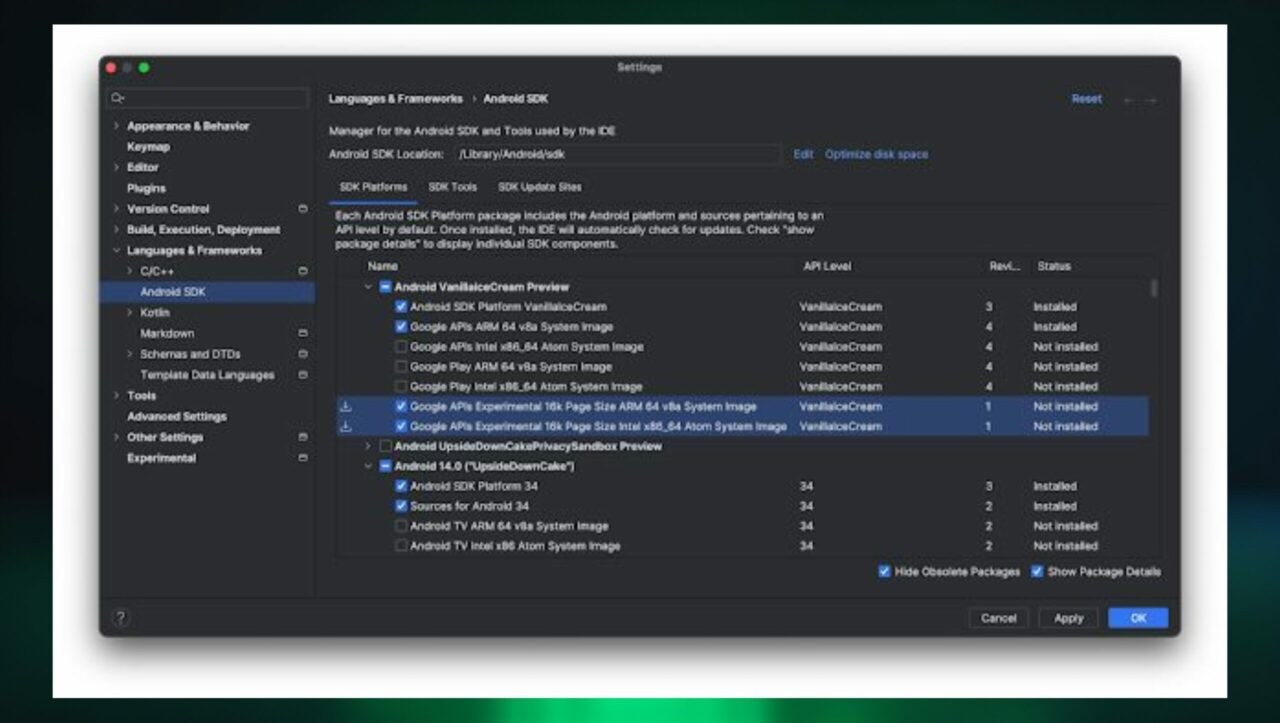Uncheck Android SDK Platform VanillaIceCream
This screenshot has height=723, width=1280.
point(401,307)
